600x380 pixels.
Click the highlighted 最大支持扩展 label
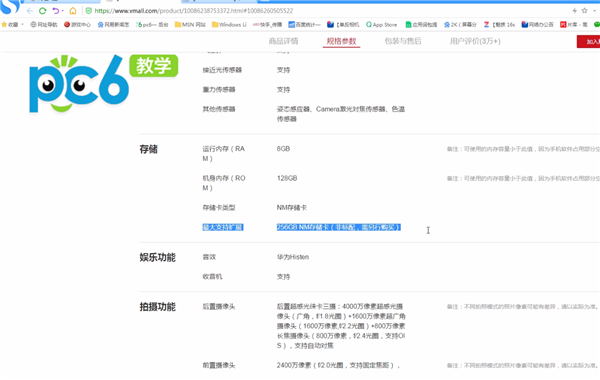click(223, 227)
